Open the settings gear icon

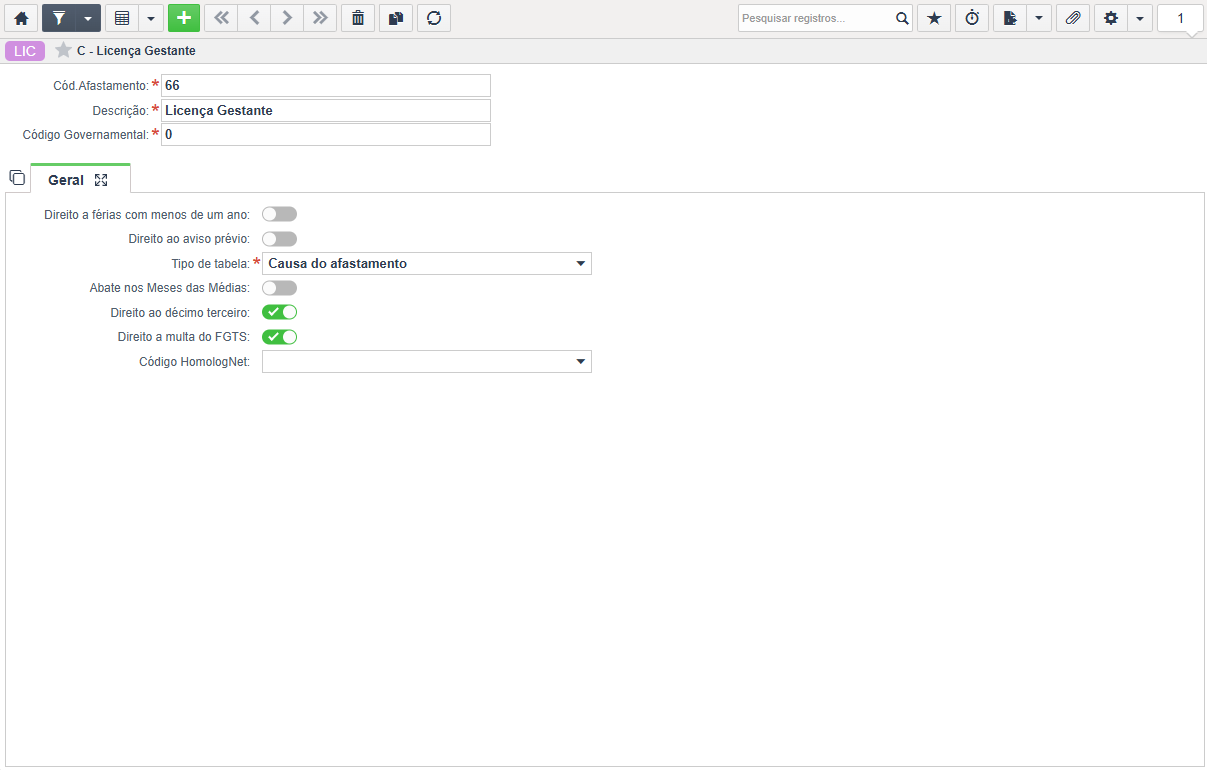point(1111,18)
